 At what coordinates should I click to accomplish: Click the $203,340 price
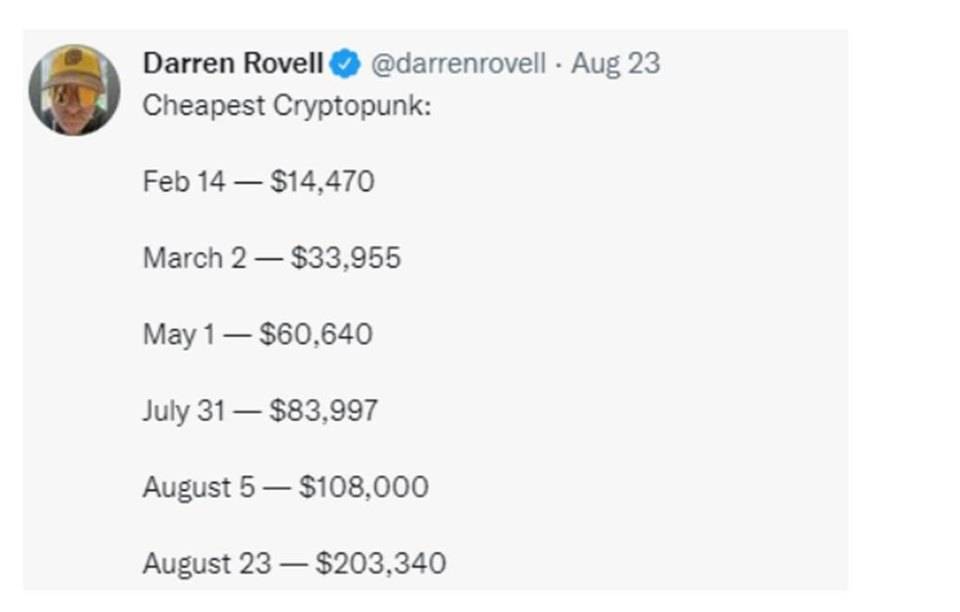(x=381, y=563)
